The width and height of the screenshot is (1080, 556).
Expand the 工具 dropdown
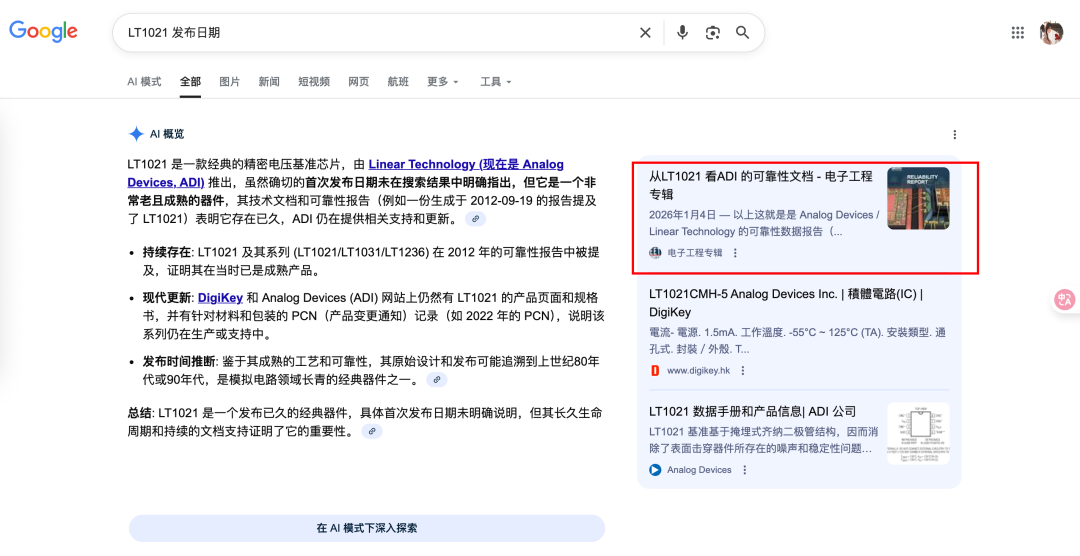[x=496, y=81]
